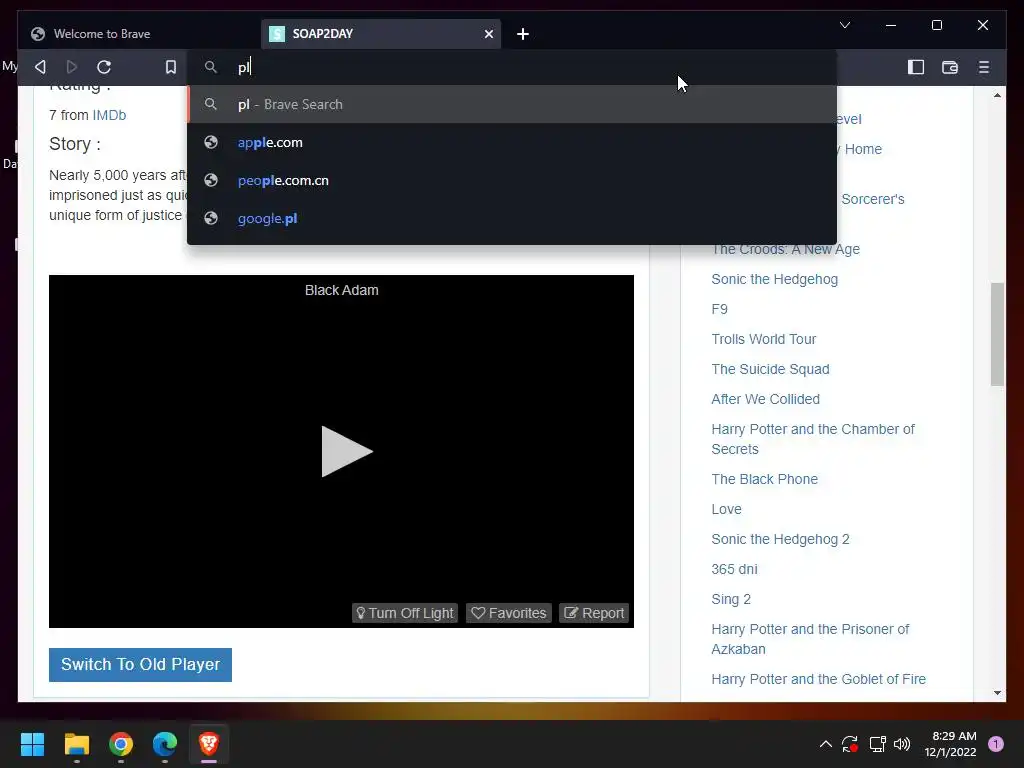The image size is (1024, 768).
Task: Launch Microsoft Edge from the taskbar
Action: point(165,744)
